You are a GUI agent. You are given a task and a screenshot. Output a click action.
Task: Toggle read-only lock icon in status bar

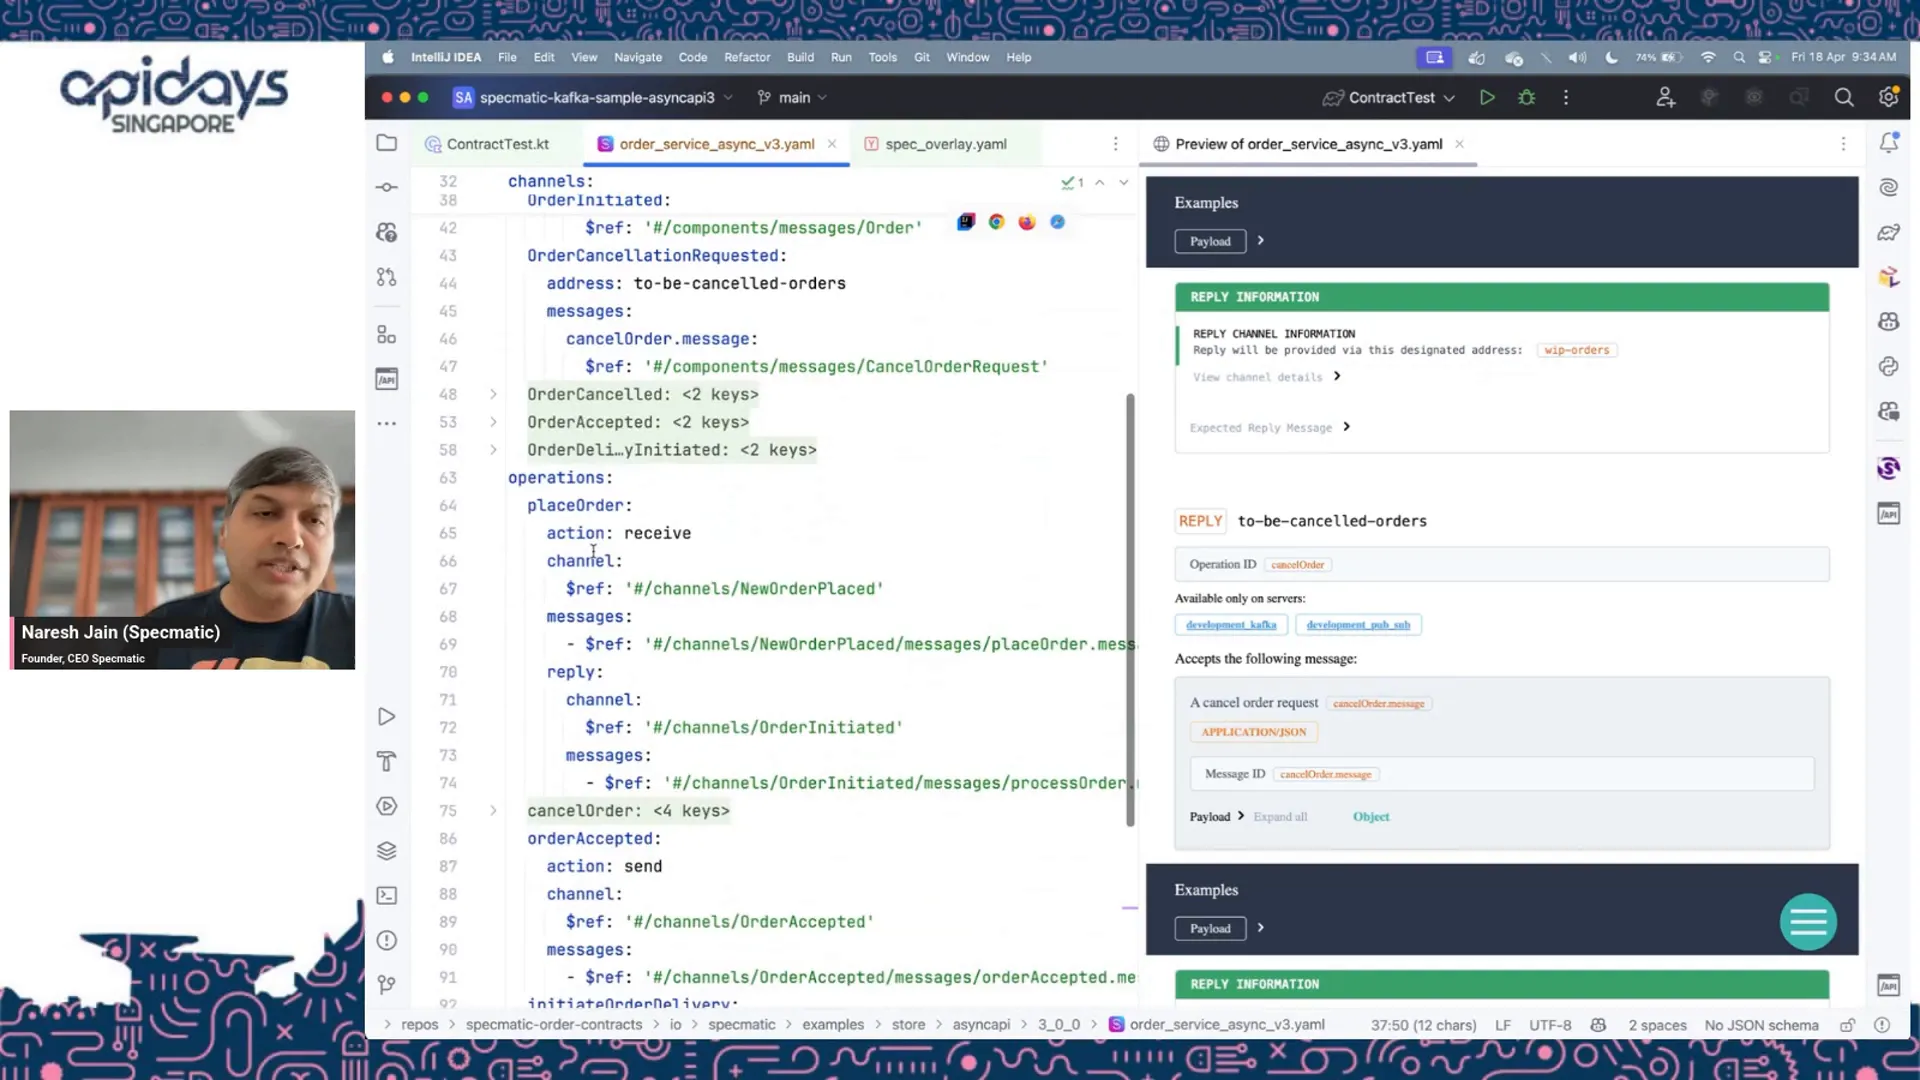(1847, 1025)
